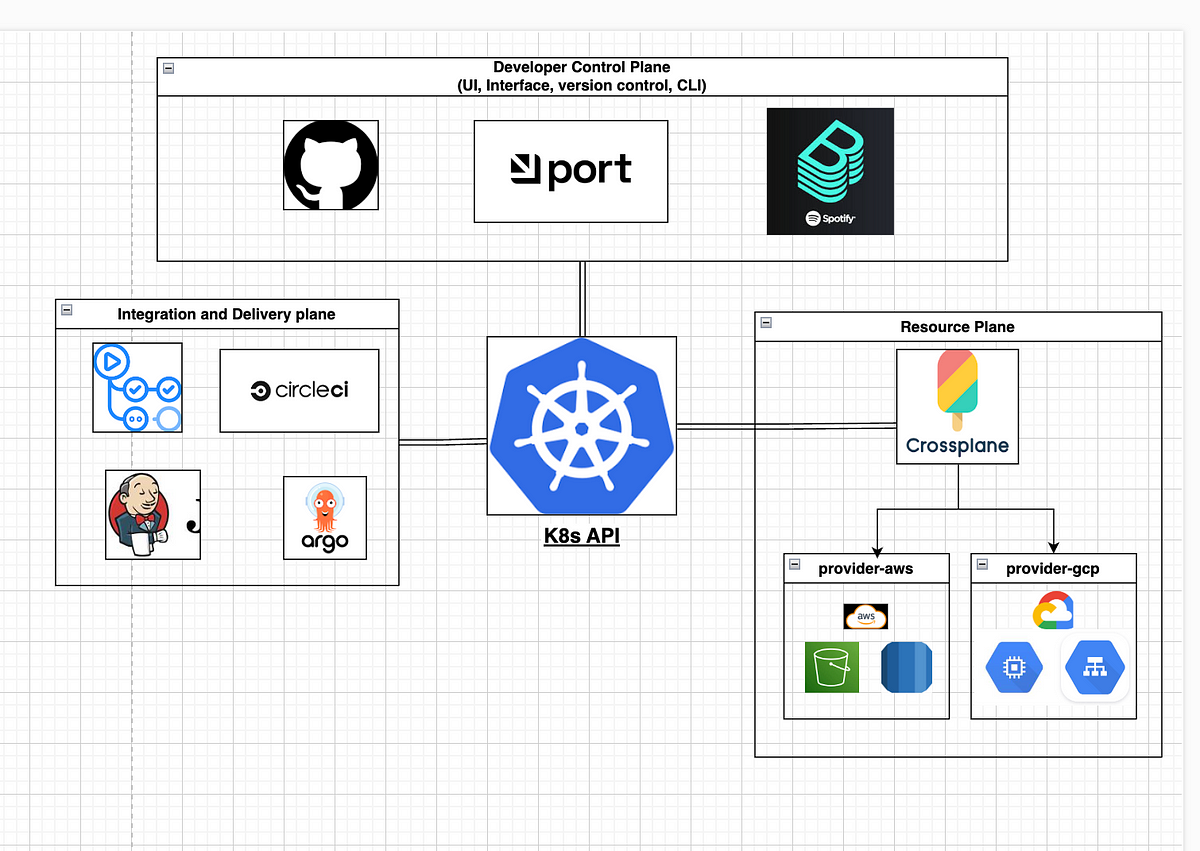The height and width of the screenshot is (851, 1200).
Task: Select the GCP Compute Engine hexagon icon
Action: click(1014, 669)
